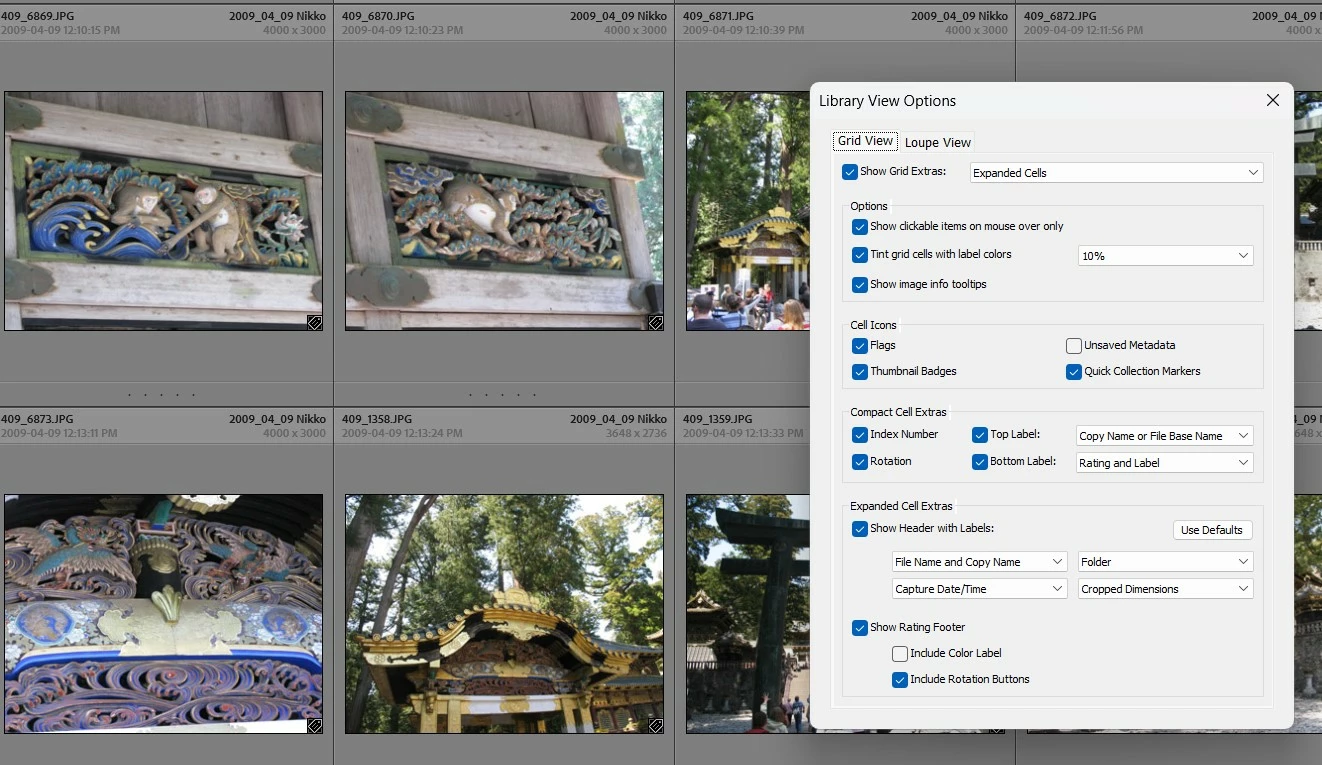Viewport: 1322px width, 765px height.
Task: Uncheck Quick Collection Markers
Action: (1074, 372)
